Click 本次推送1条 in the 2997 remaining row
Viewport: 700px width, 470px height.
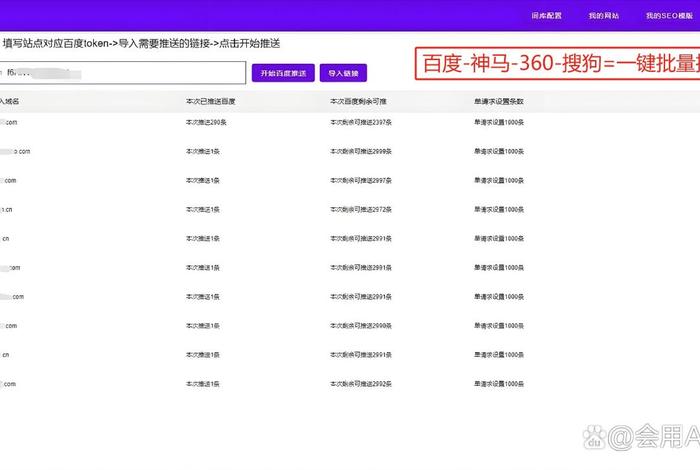pos(203,180)
